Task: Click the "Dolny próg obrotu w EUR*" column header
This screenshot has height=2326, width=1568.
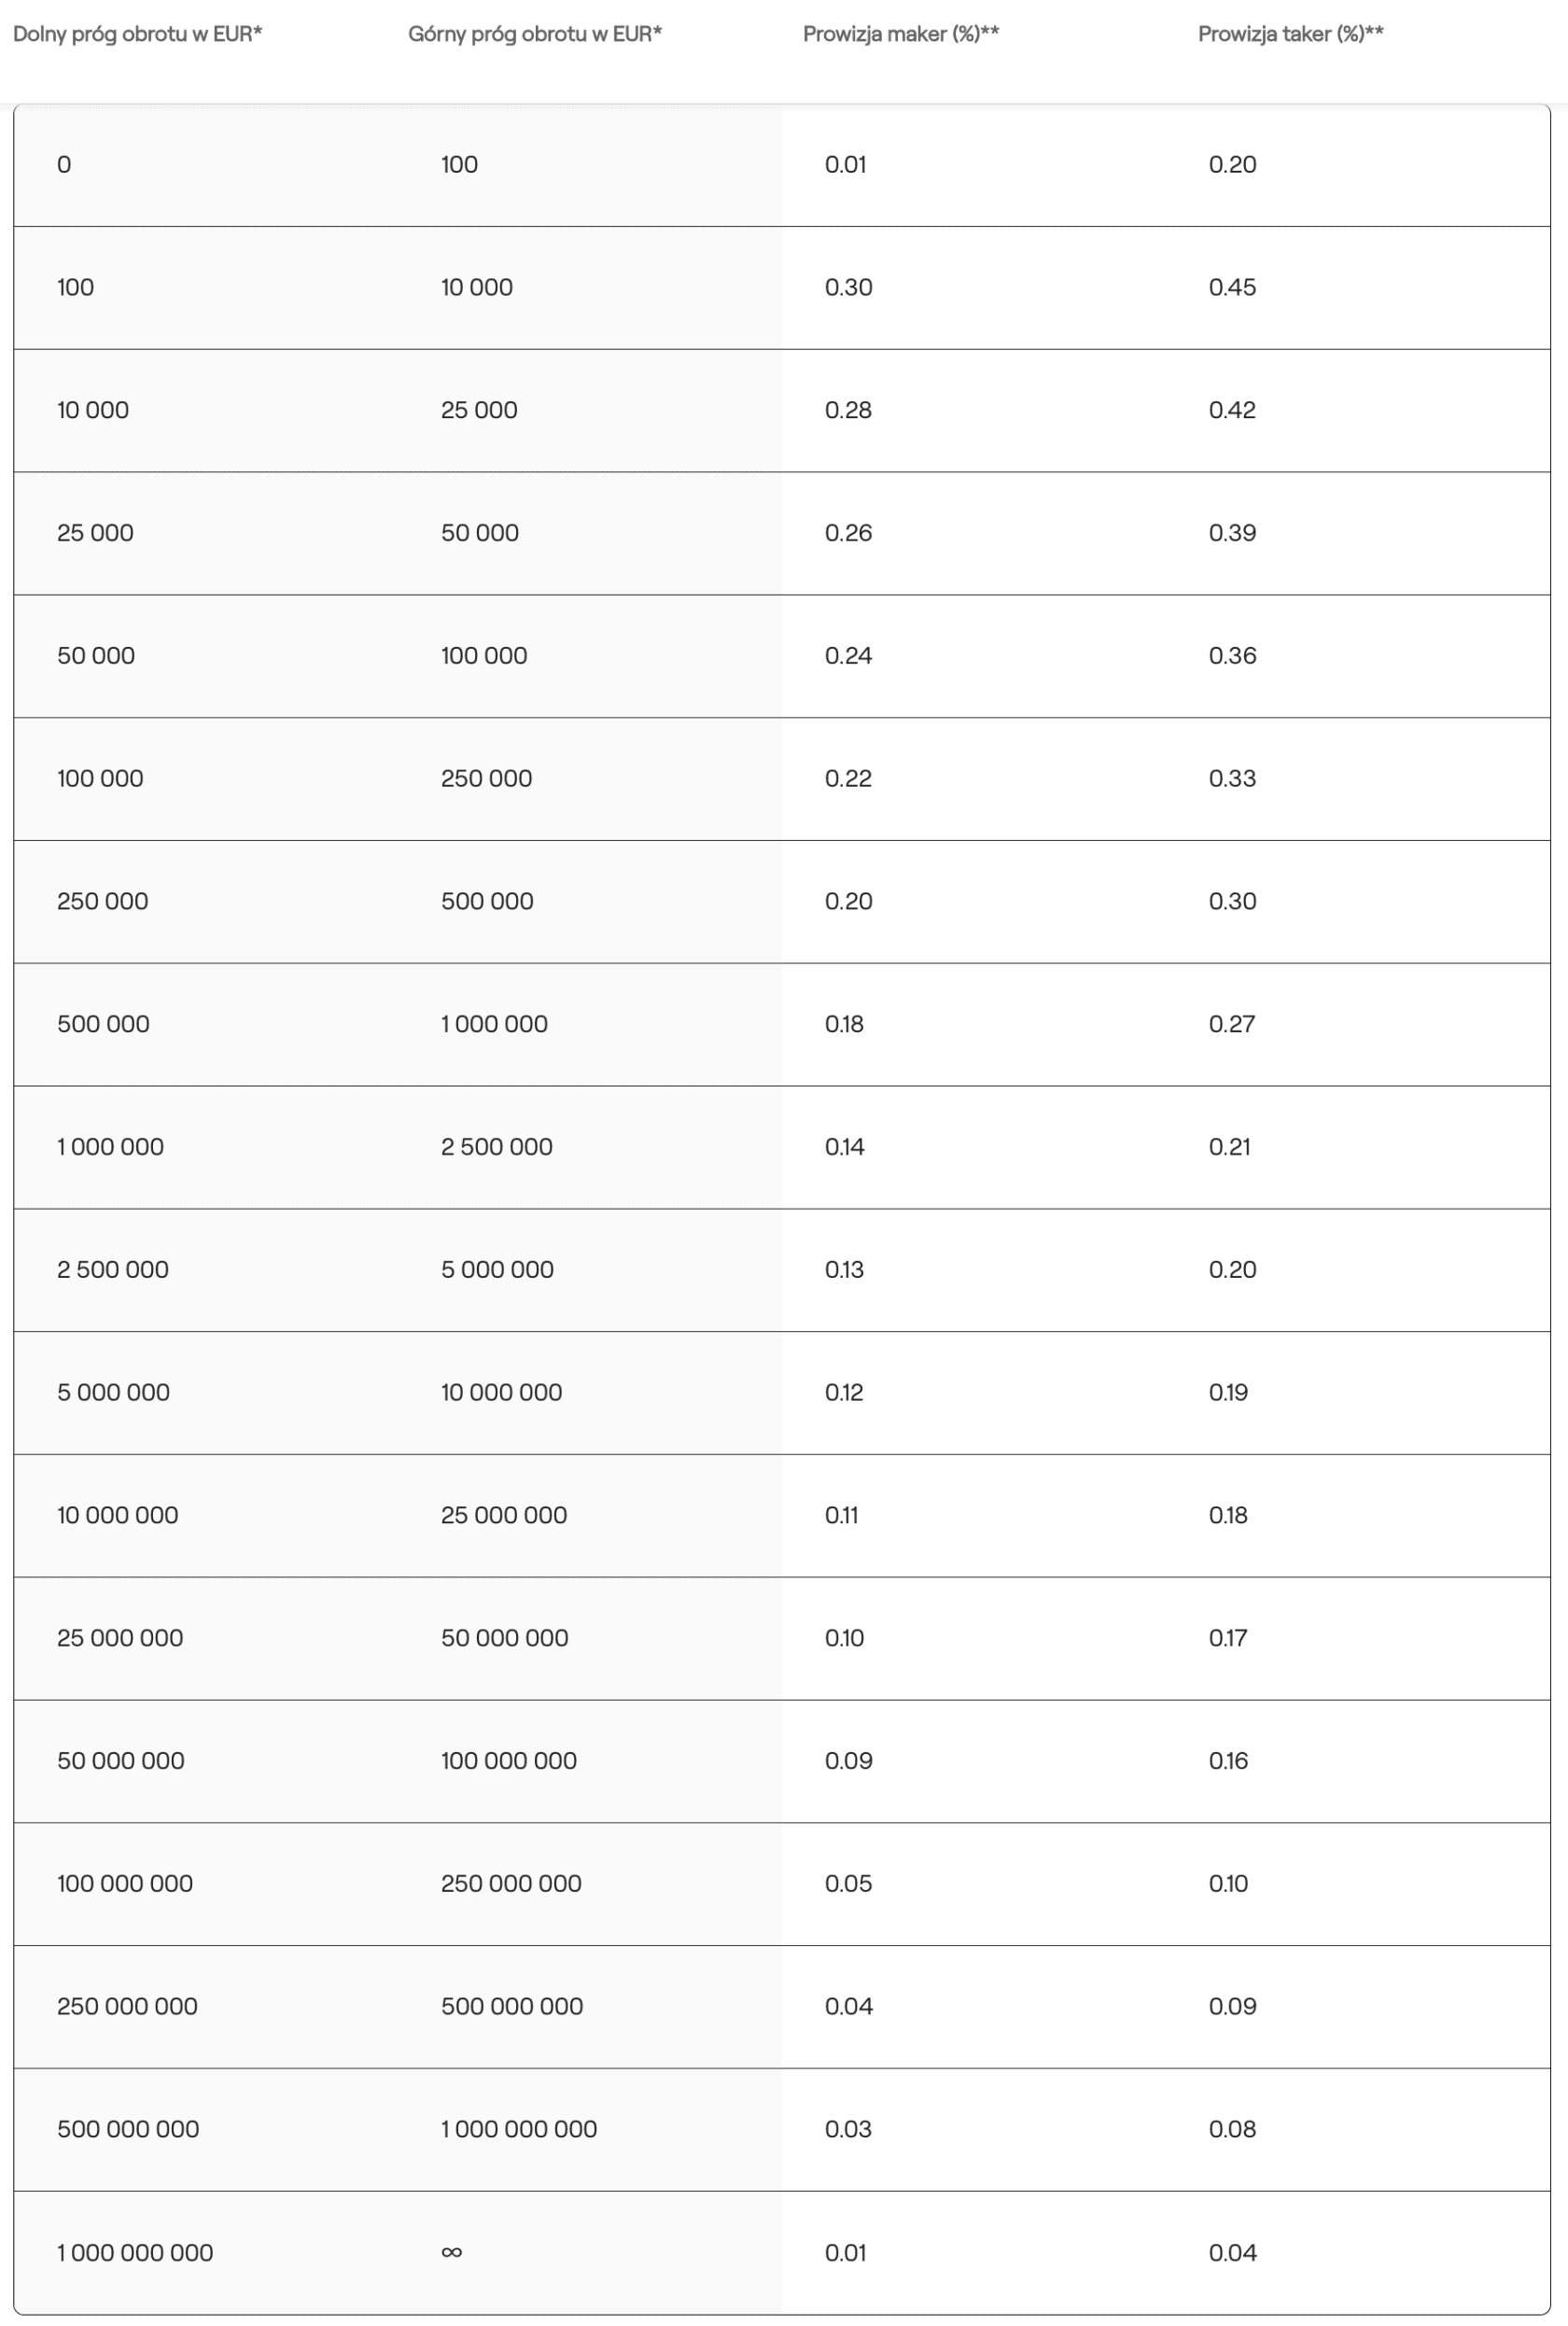Action: [137, 34]
